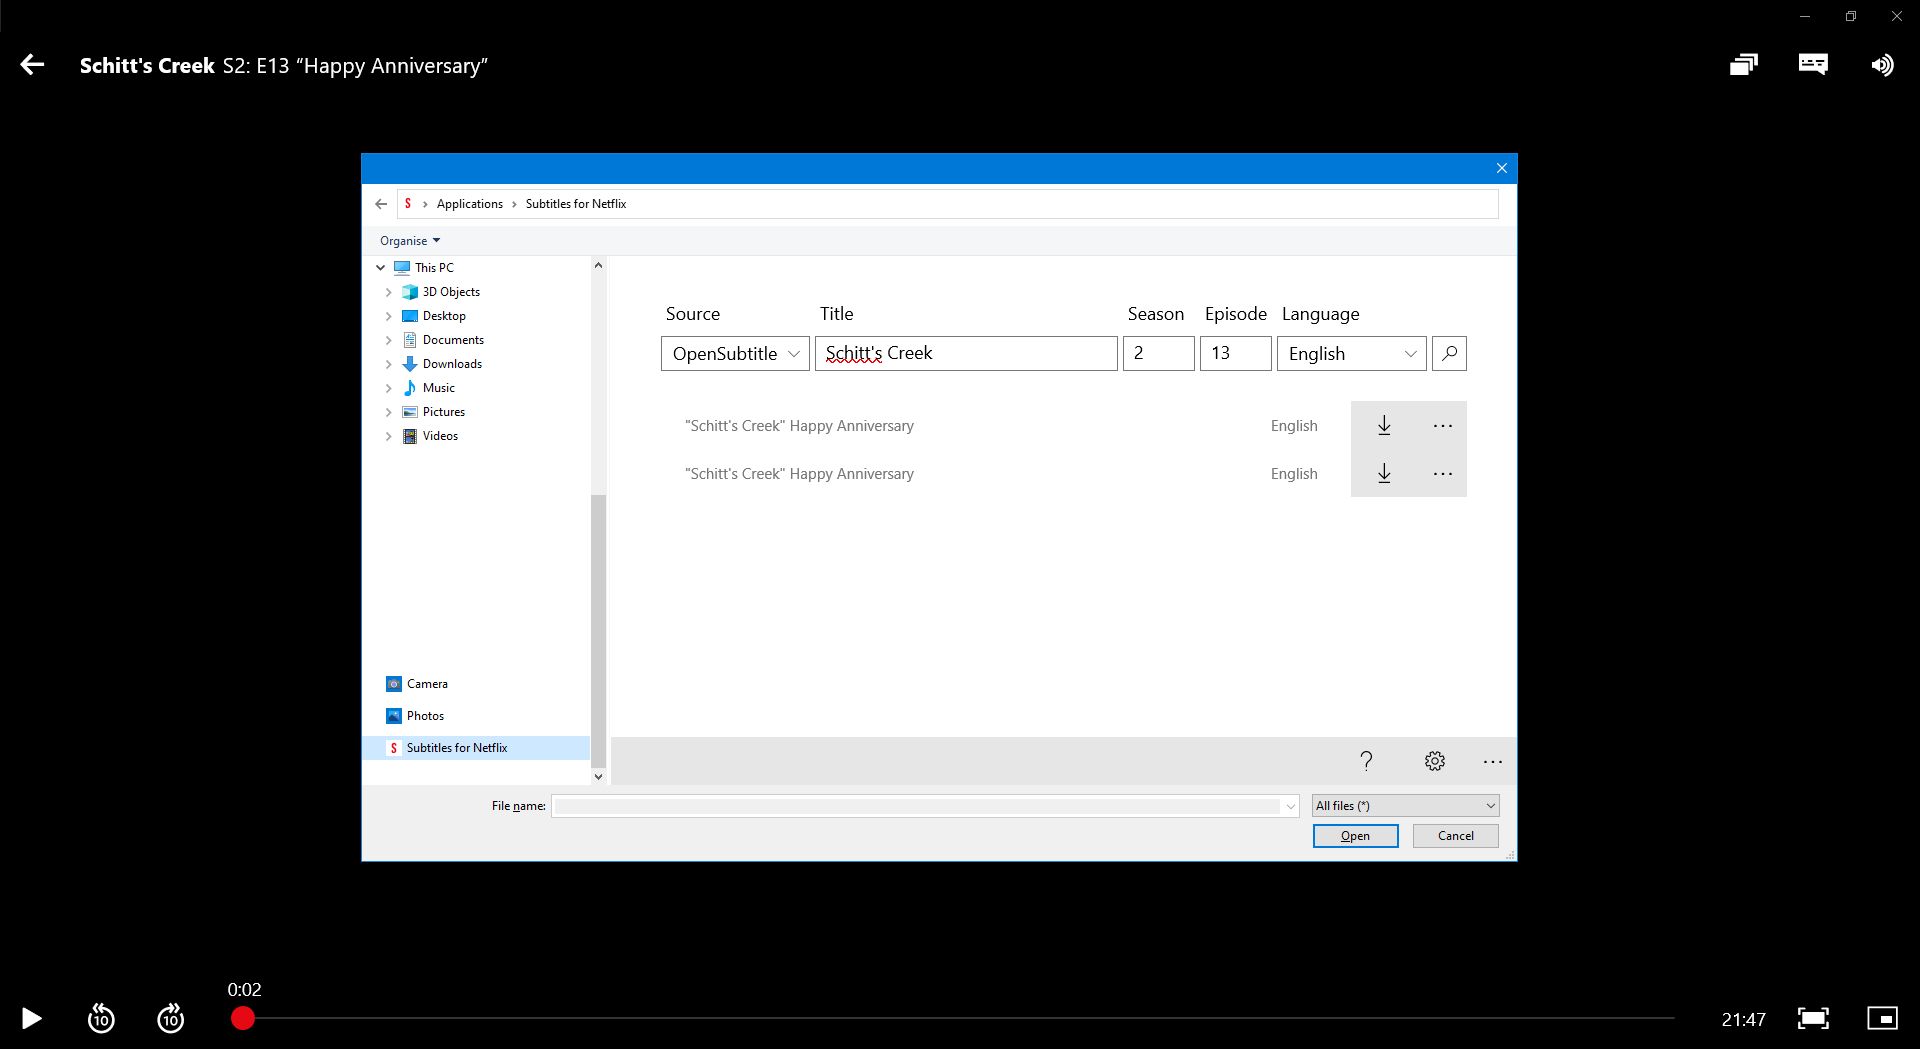Click the Season number field

pyautogui.click(x=1158, y=353)
